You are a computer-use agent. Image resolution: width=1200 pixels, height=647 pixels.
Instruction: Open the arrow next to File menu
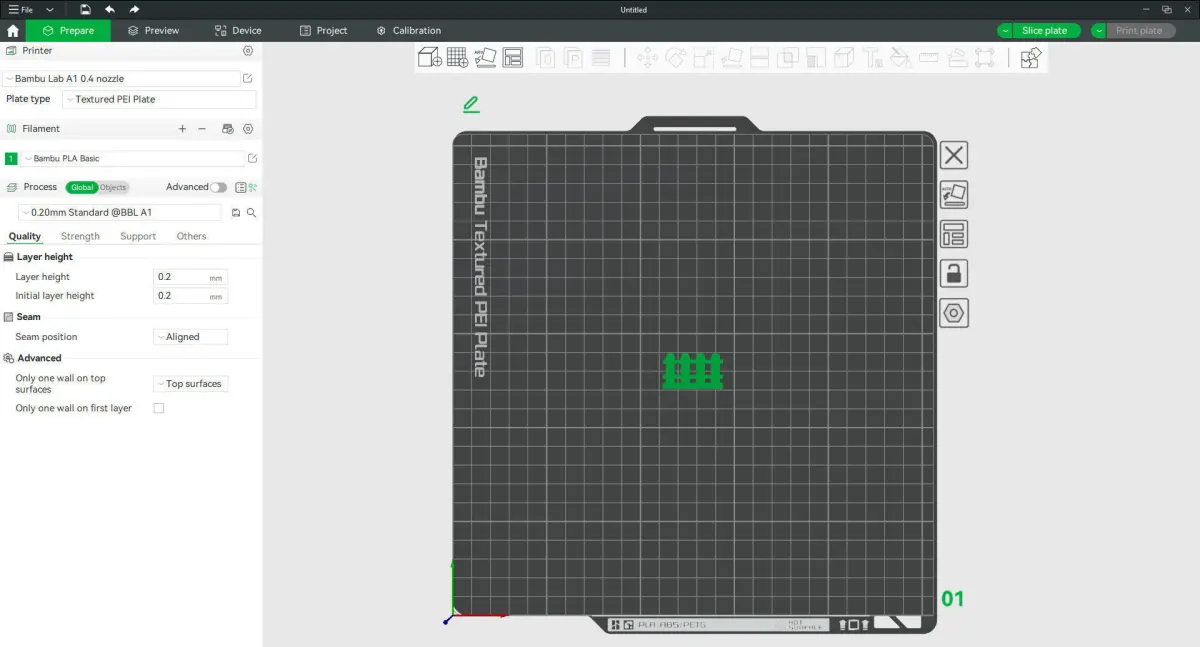coord(50,9)
